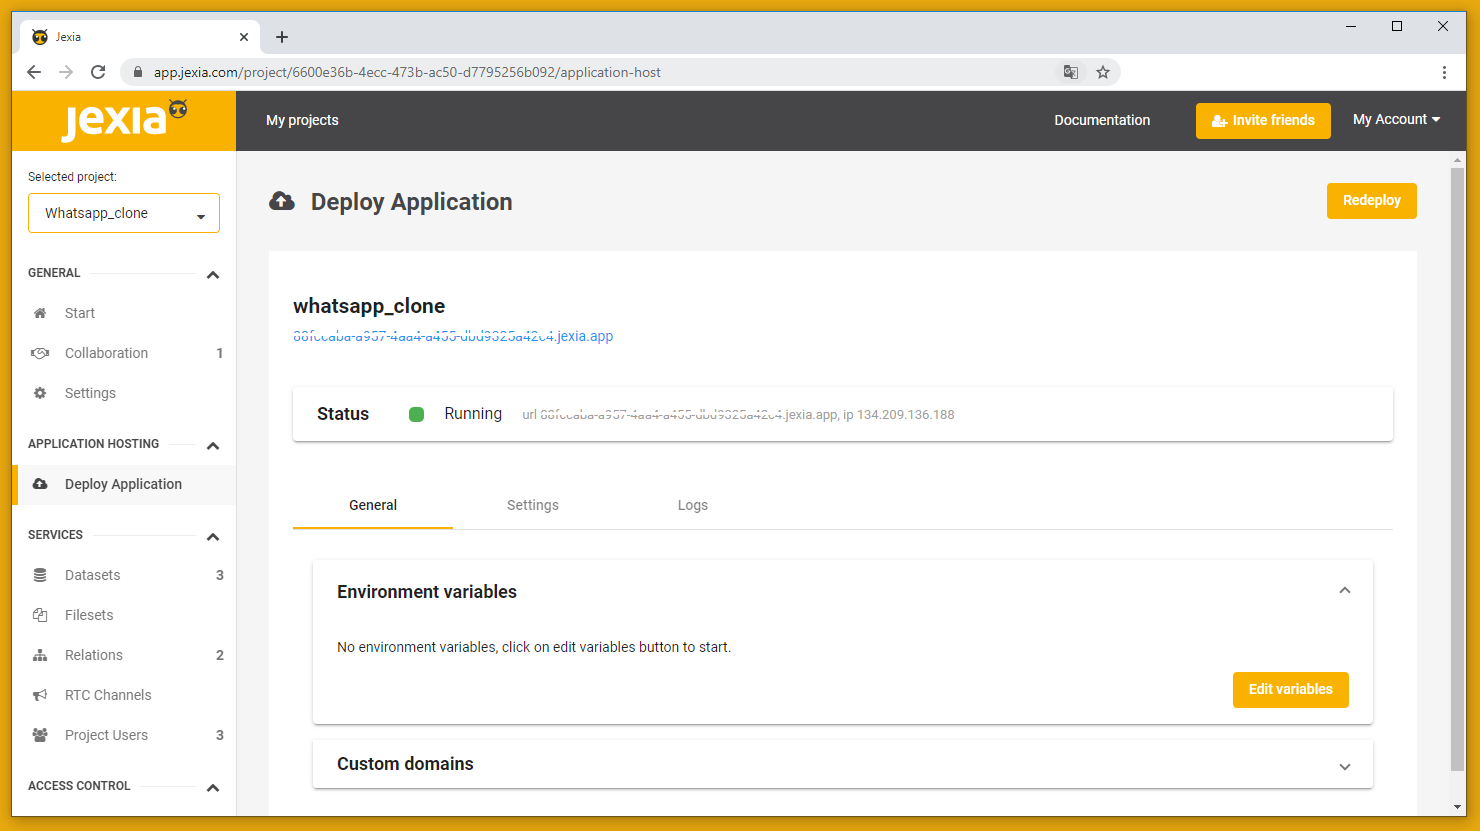
Task: Open My projects in top bar
Action: point(302,120)
